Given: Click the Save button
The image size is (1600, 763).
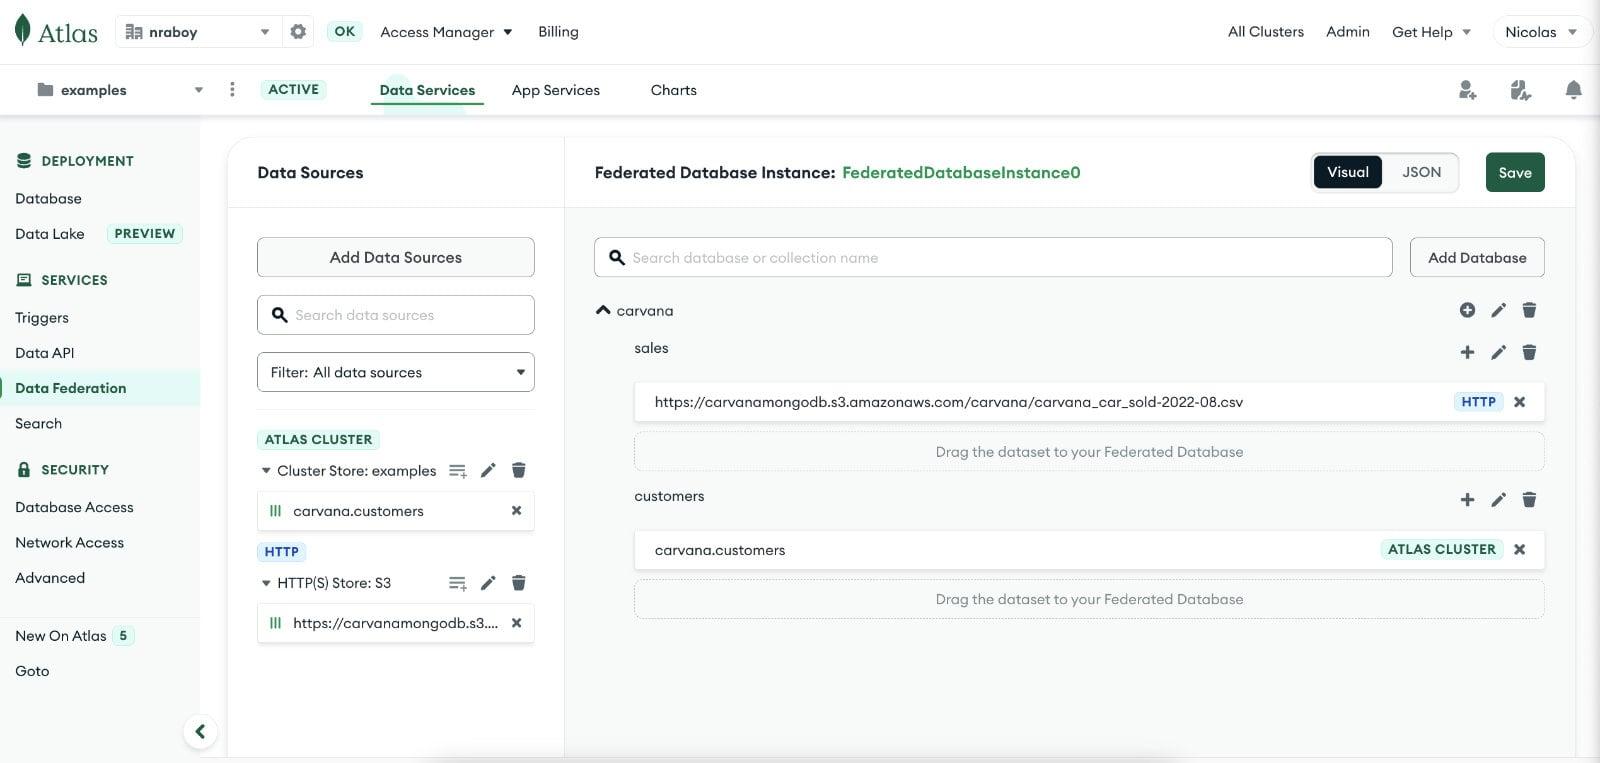Looking at the screenshot, I should [x=1515, y=172].
